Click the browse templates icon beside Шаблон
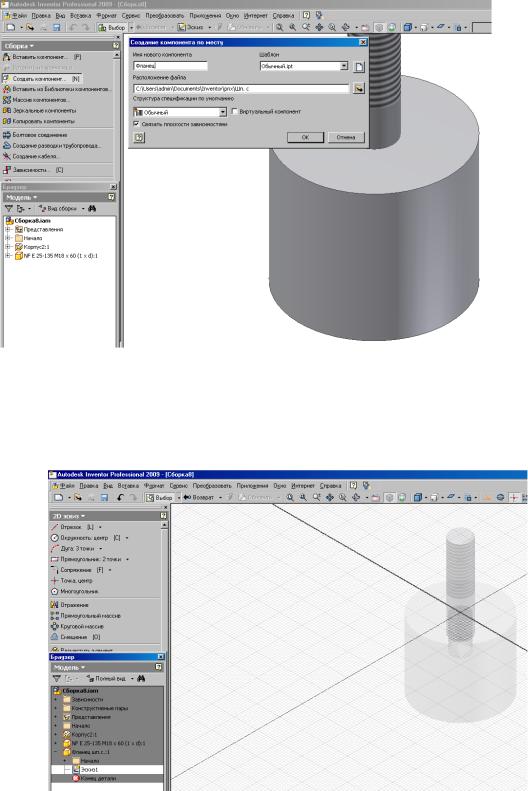The width and height of the screenshot is (528, 791). (x=359, y=67)
